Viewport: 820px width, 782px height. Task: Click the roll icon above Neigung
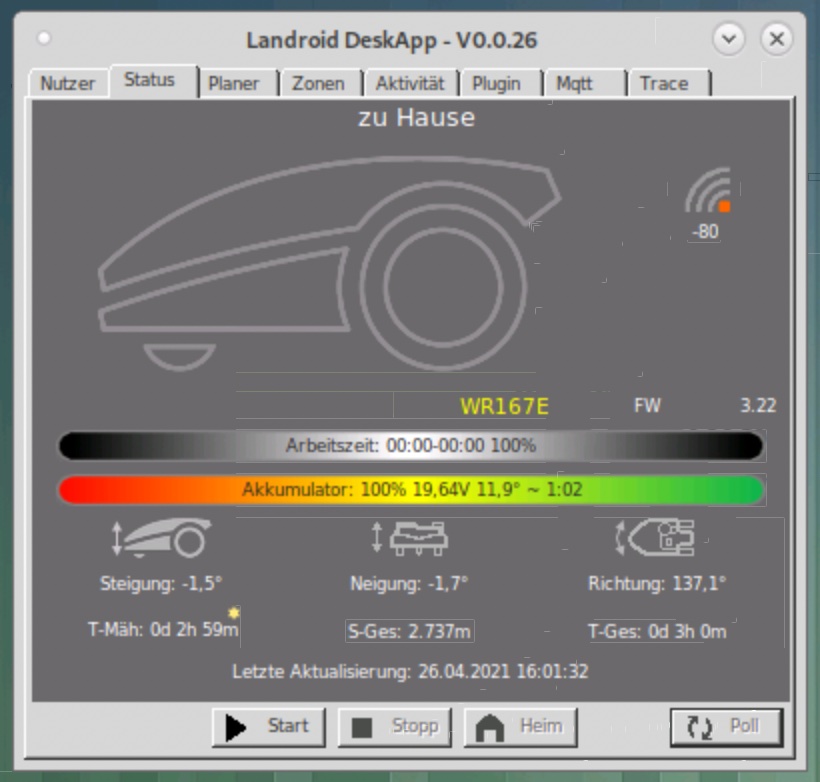click(x=409, y=538)
